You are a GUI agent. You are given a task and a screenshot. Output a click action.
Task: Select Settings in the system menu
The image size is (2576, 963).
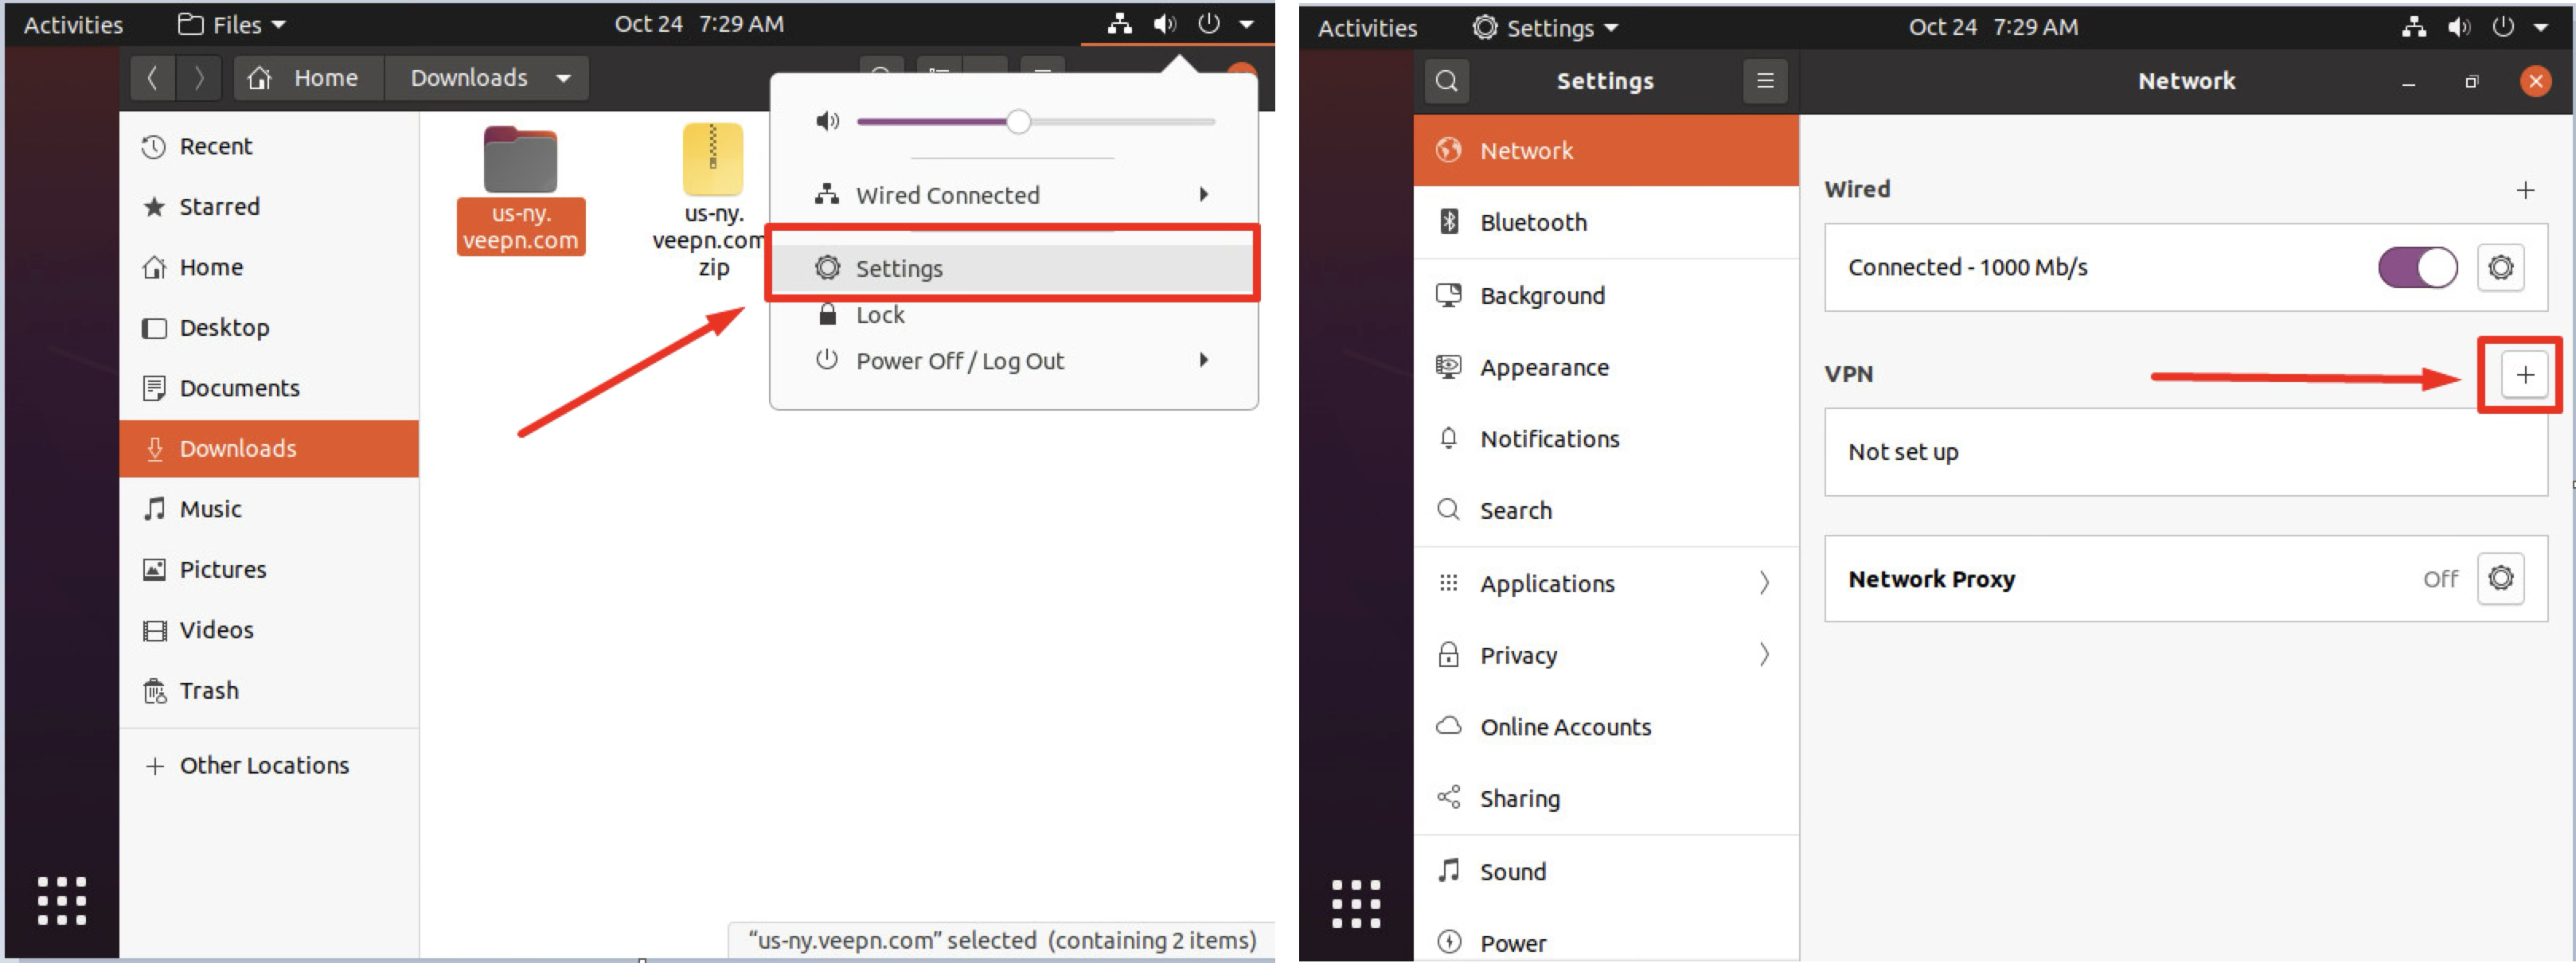click(x=898, y=268)
